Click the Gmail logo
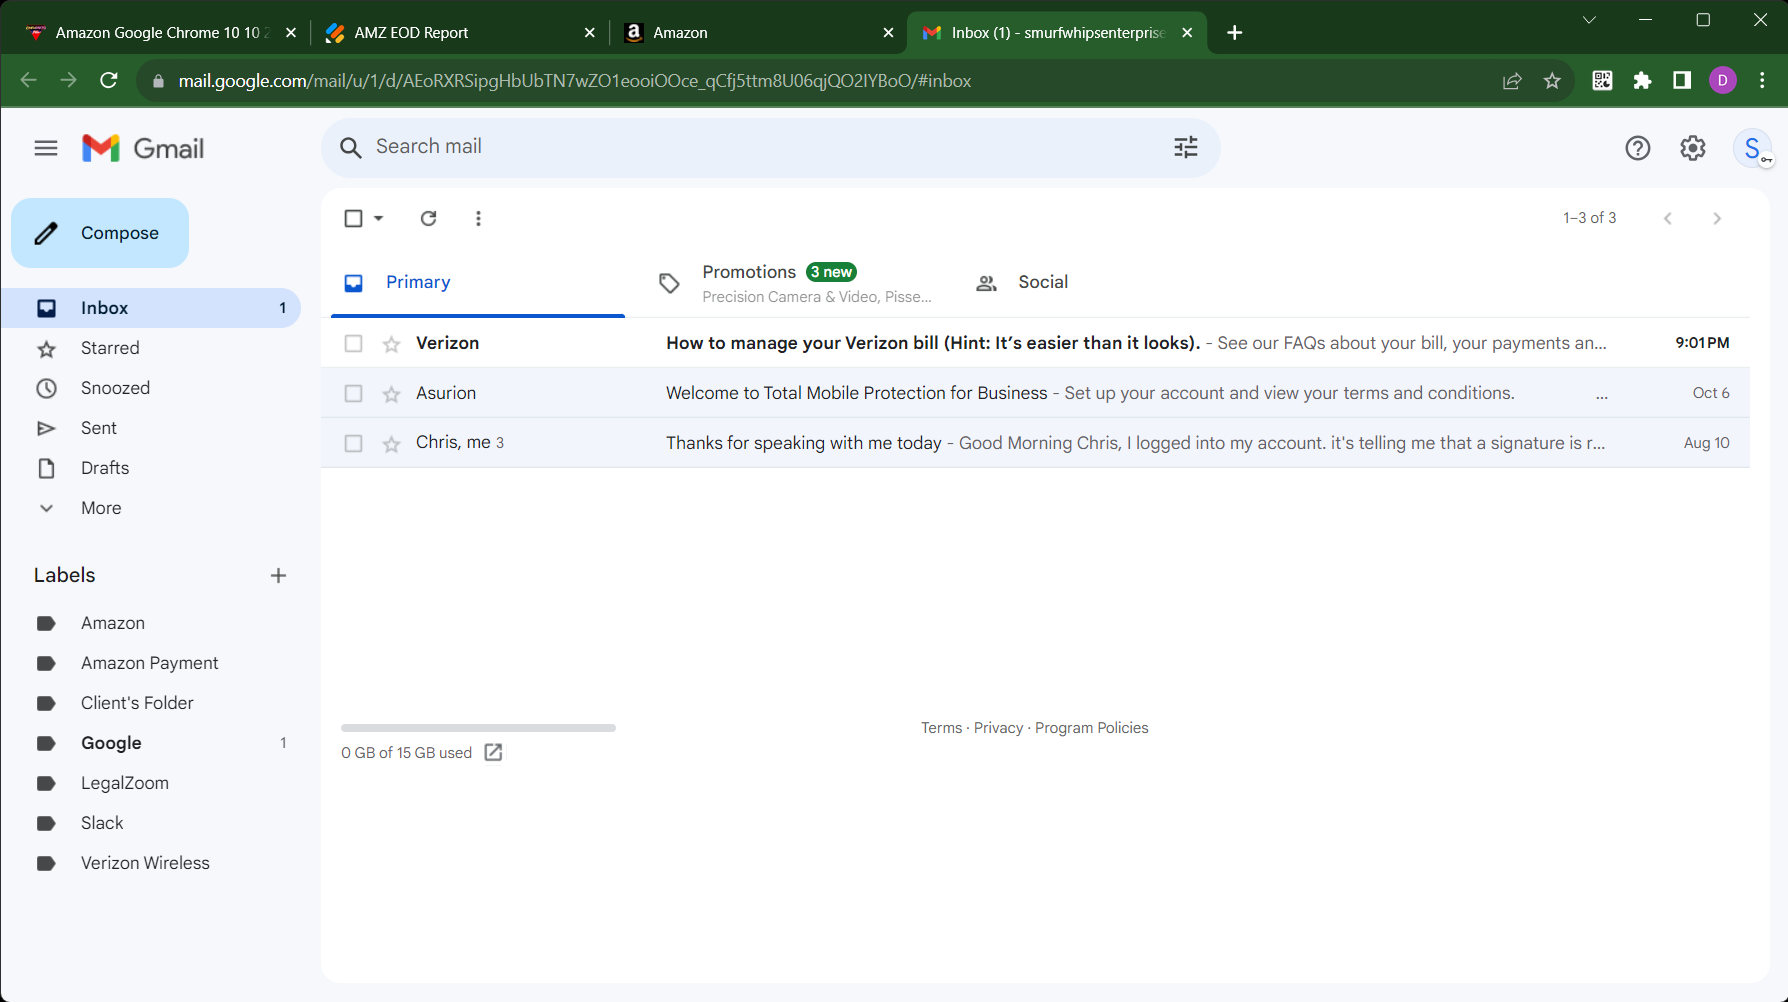 (143, 148)
